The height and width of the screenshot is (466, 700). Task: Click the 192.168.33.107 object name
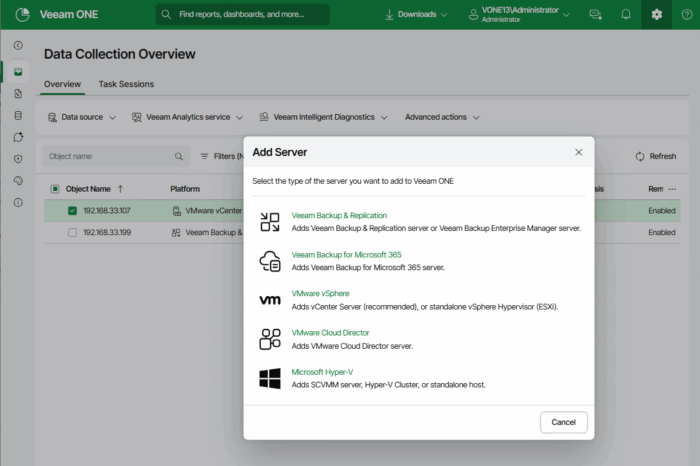click(107, 211)
